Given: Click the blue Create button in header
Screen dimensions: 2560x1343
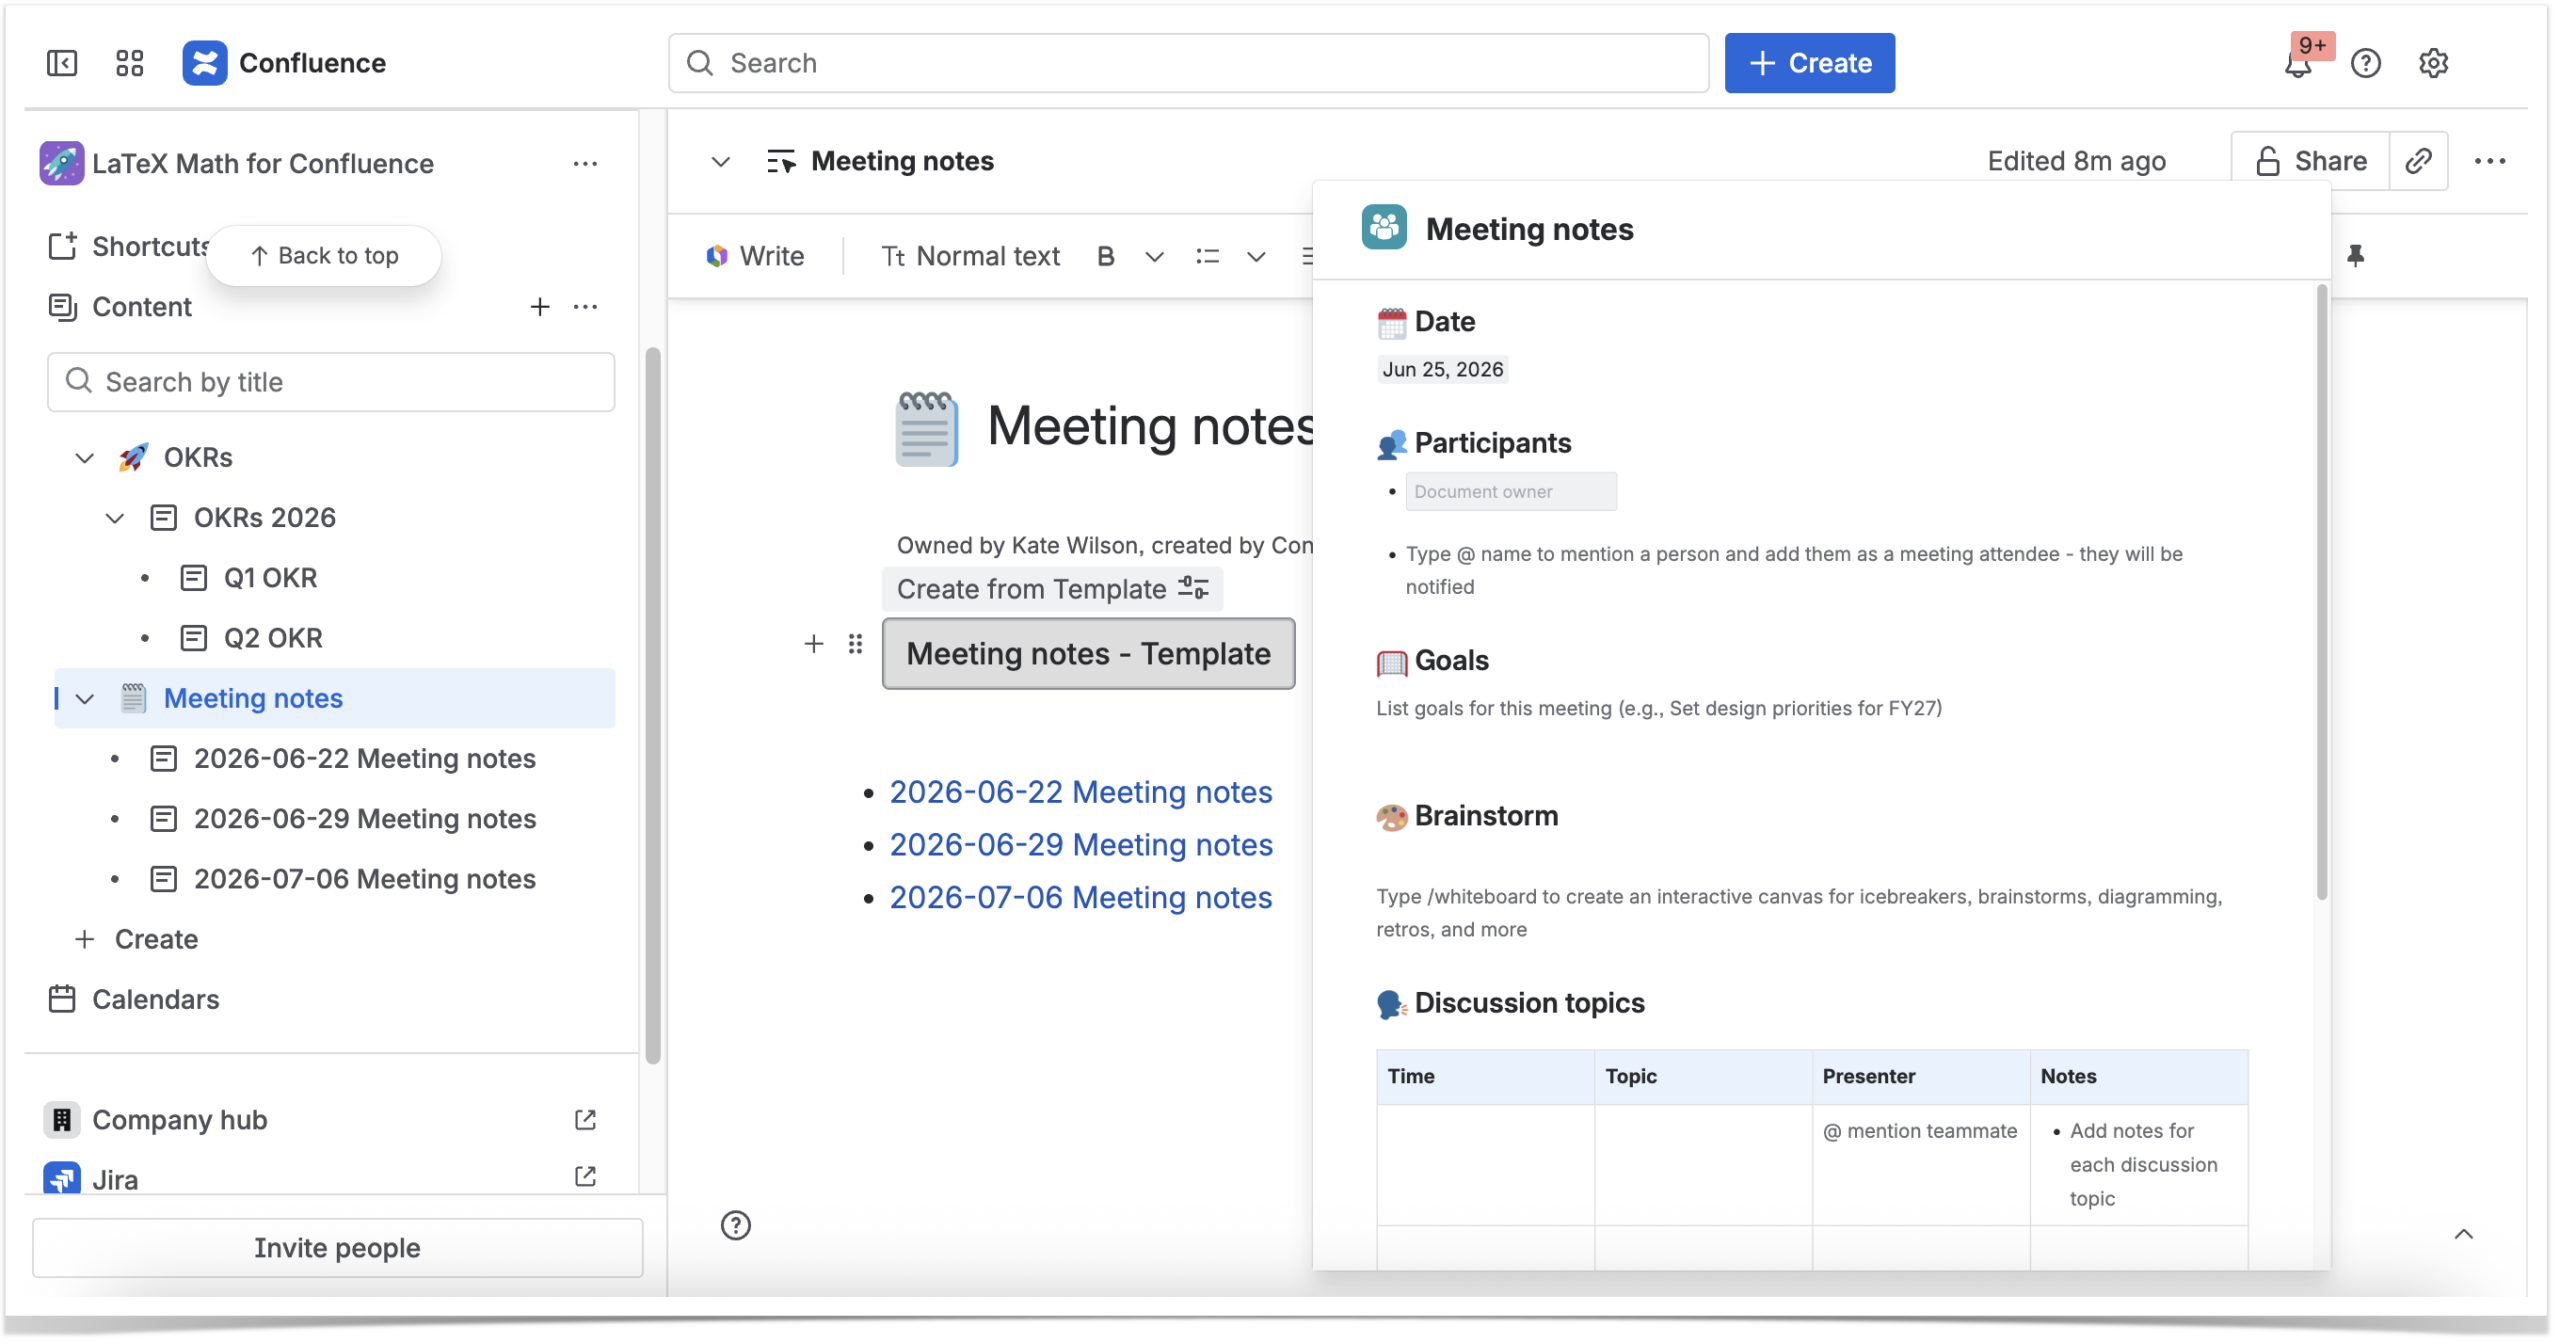Looking at the screenshot, I should [x=1809, y=63].
